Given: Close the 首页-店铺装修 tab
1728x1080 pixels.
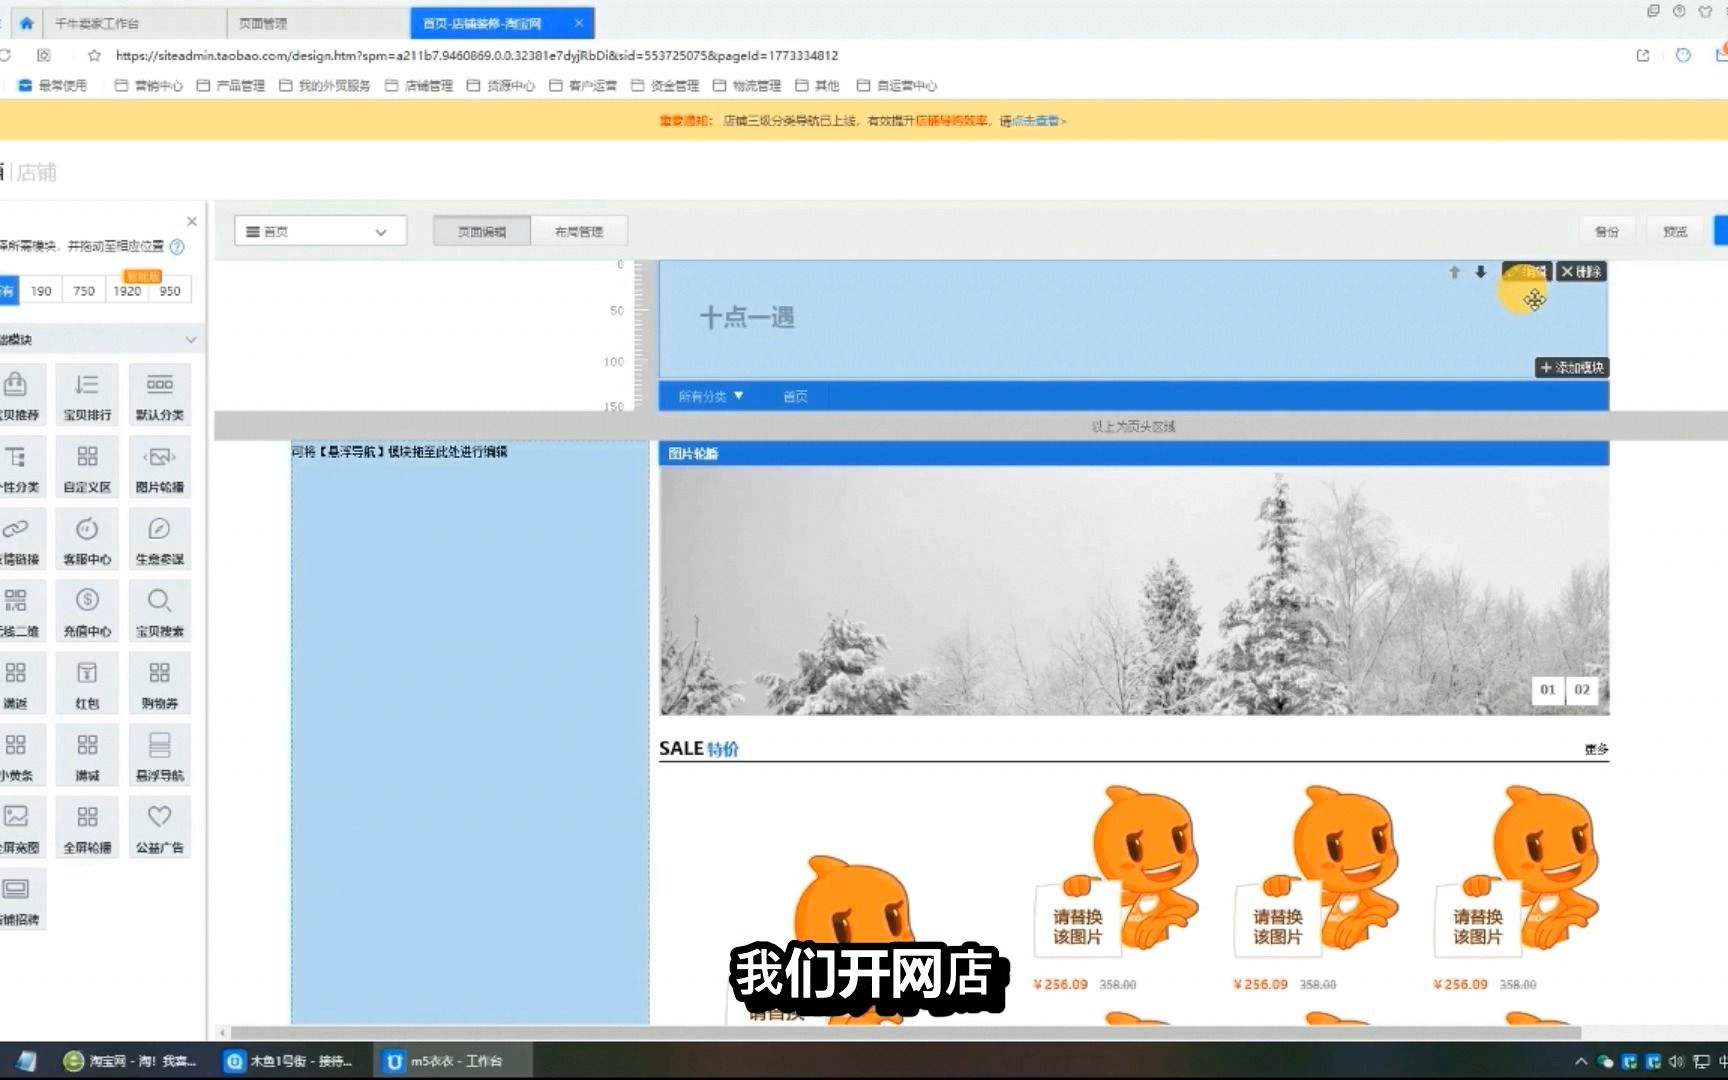Looking at the screenshot, I should click(579, 23).
